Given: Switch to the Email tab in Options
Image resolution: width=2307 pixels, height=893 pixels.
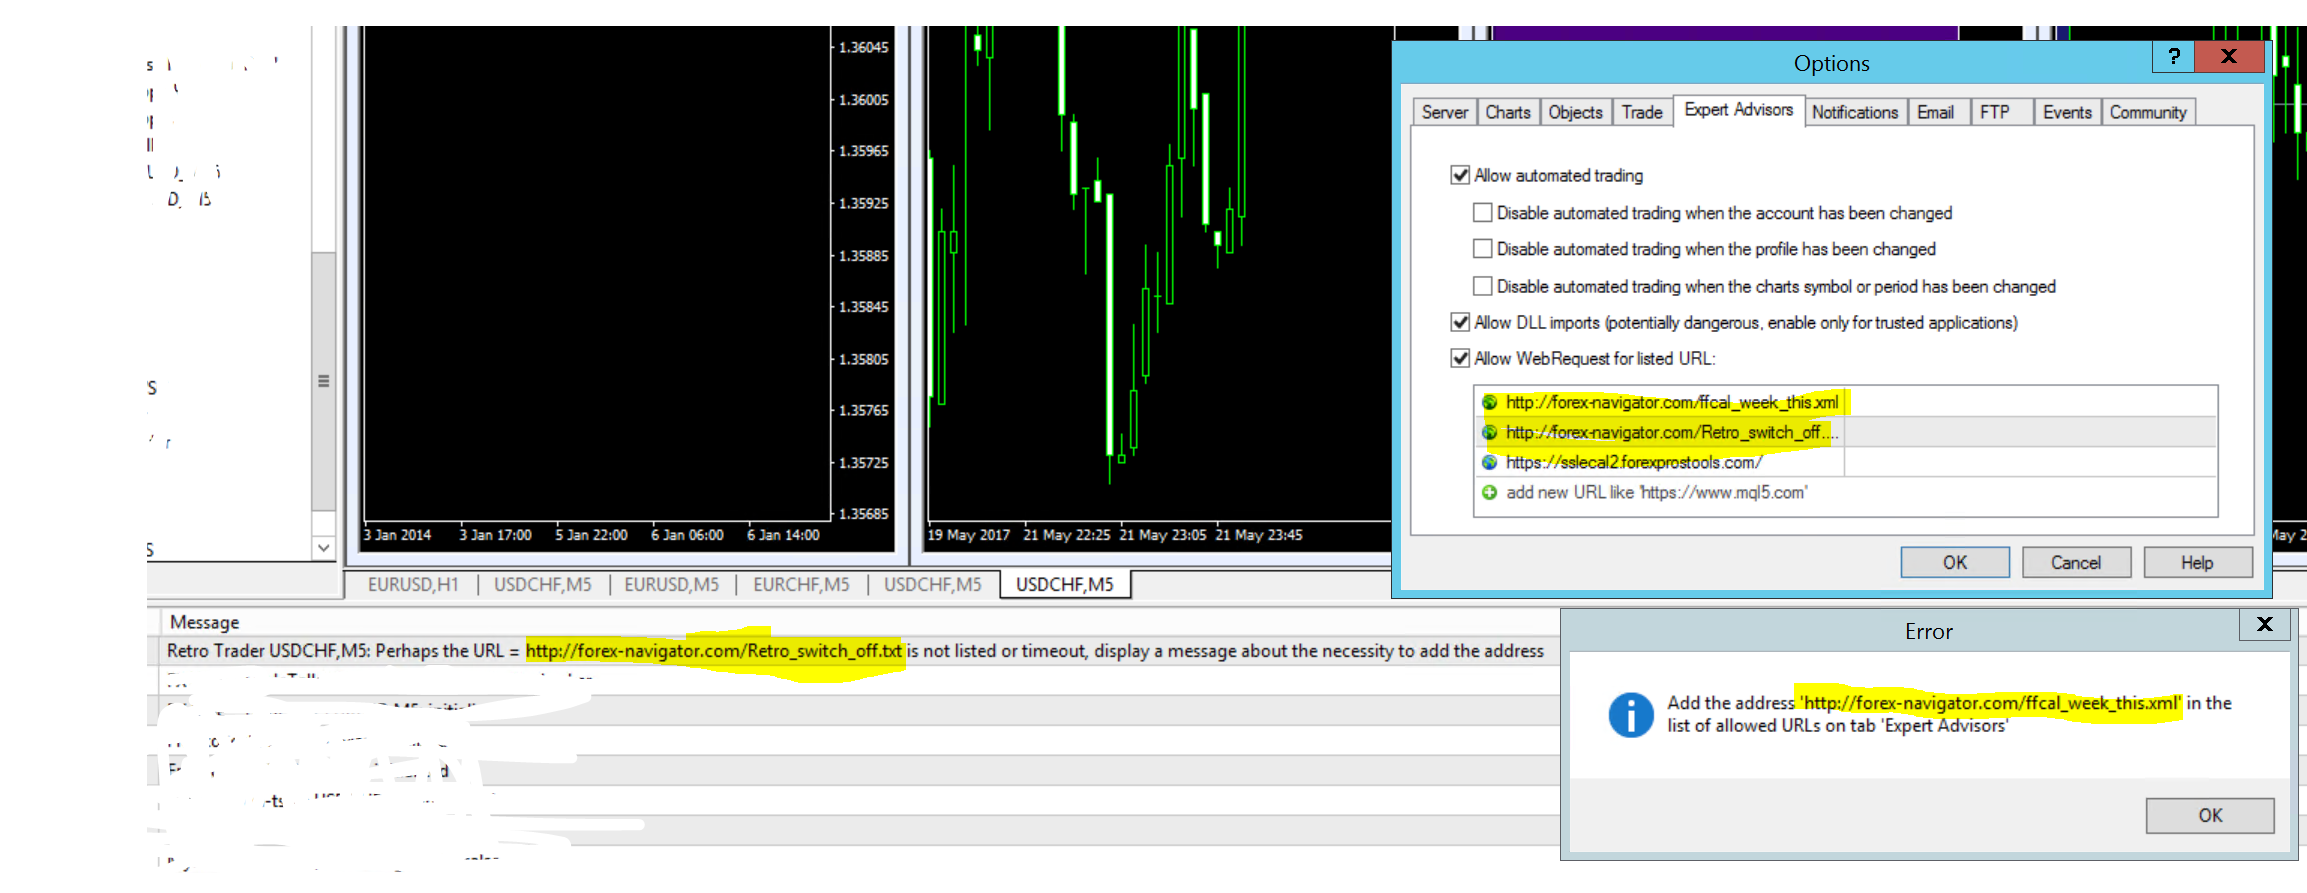Looking at the screenshot, I should [x=1936, y=112].
